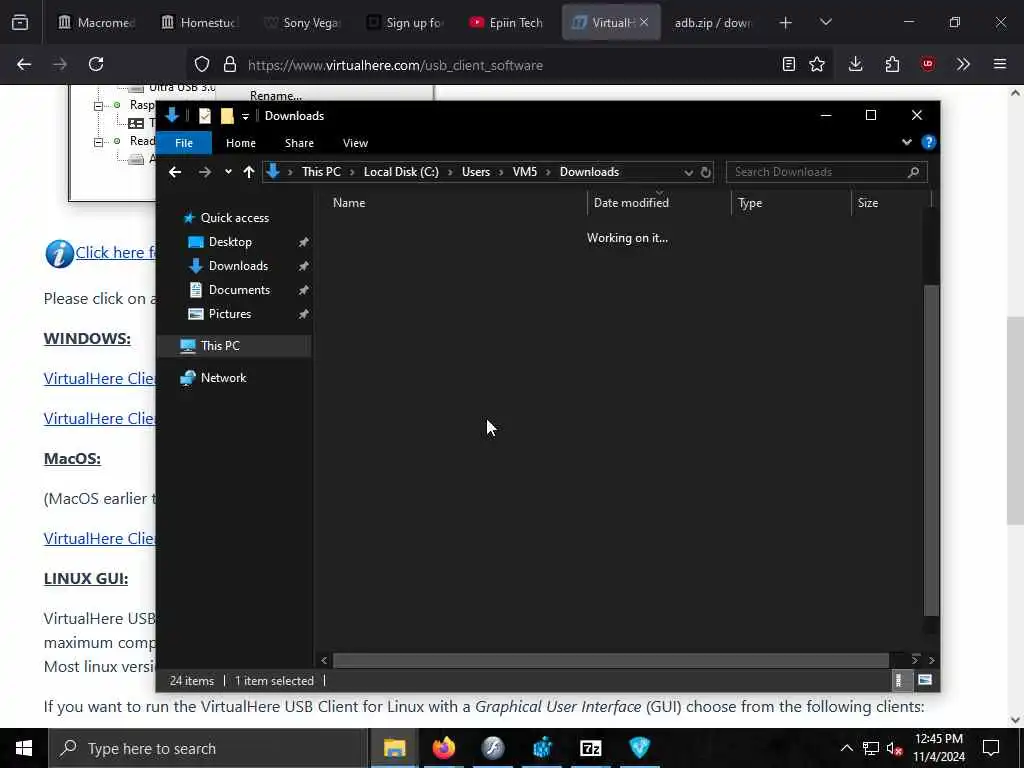Reload the VirtualHere page

96,64
